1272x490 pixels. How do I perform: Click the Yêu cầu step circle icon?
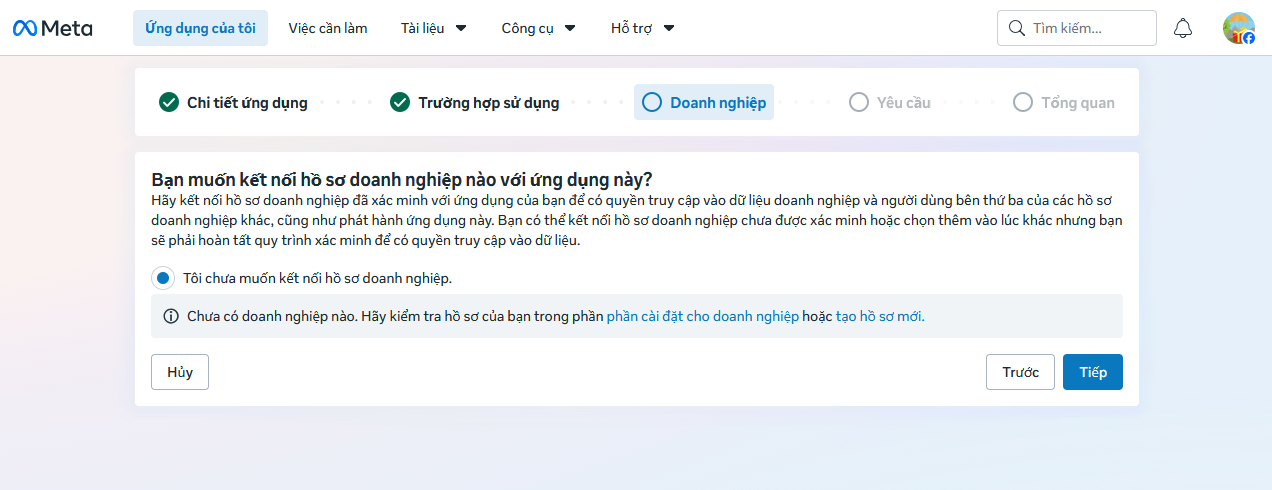(x=858, y=102)
